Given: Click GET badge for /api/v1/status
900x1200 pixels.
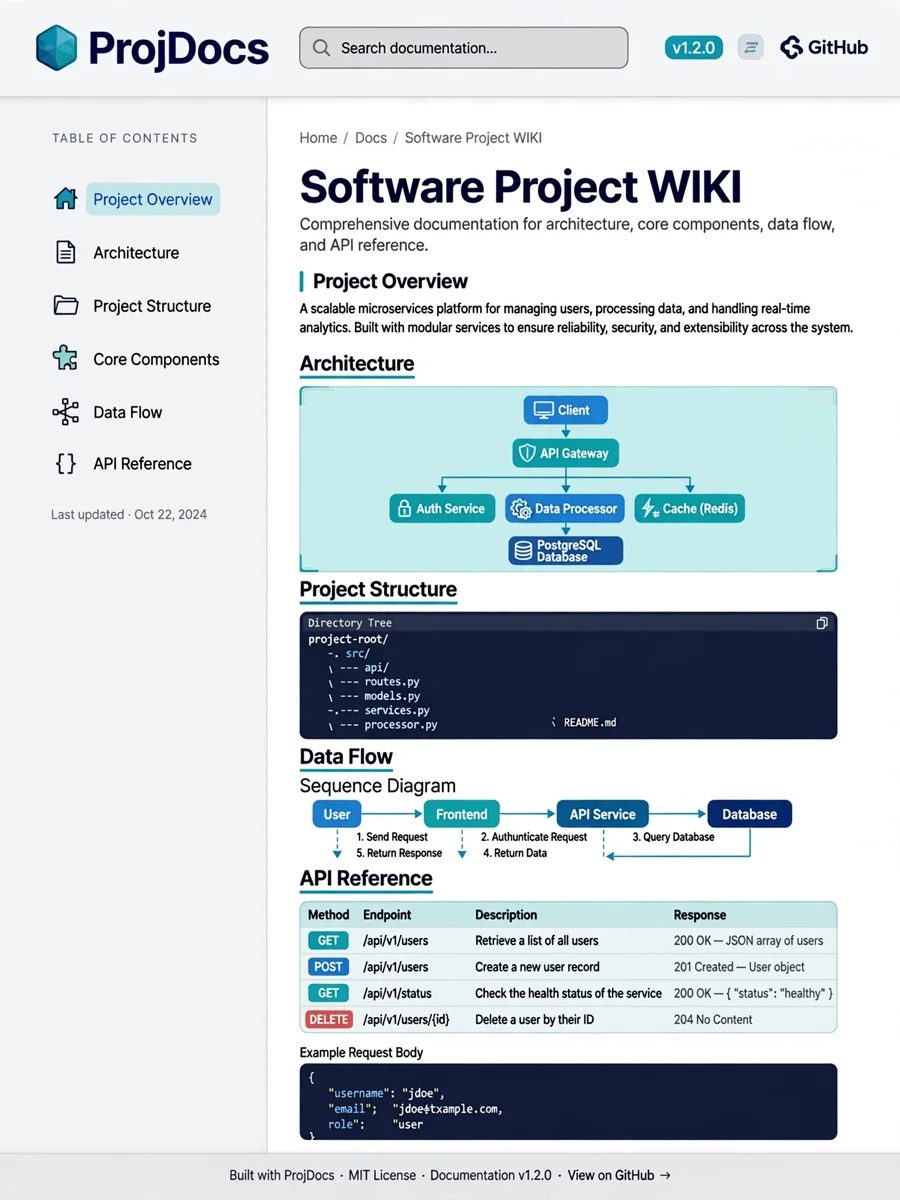Looking at the screenshot, I should pyautogui.click(x=328, y=993).
